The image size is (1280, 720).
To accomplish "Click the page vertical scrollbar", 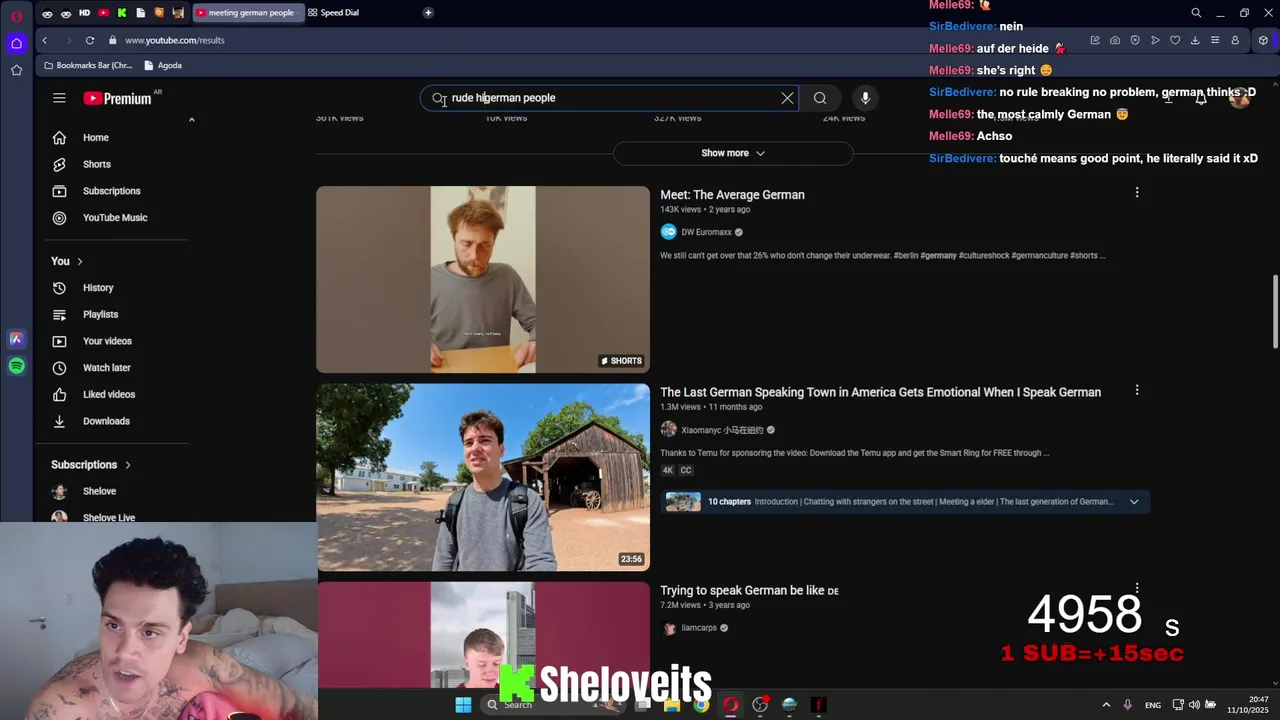I will point(1274,312).
